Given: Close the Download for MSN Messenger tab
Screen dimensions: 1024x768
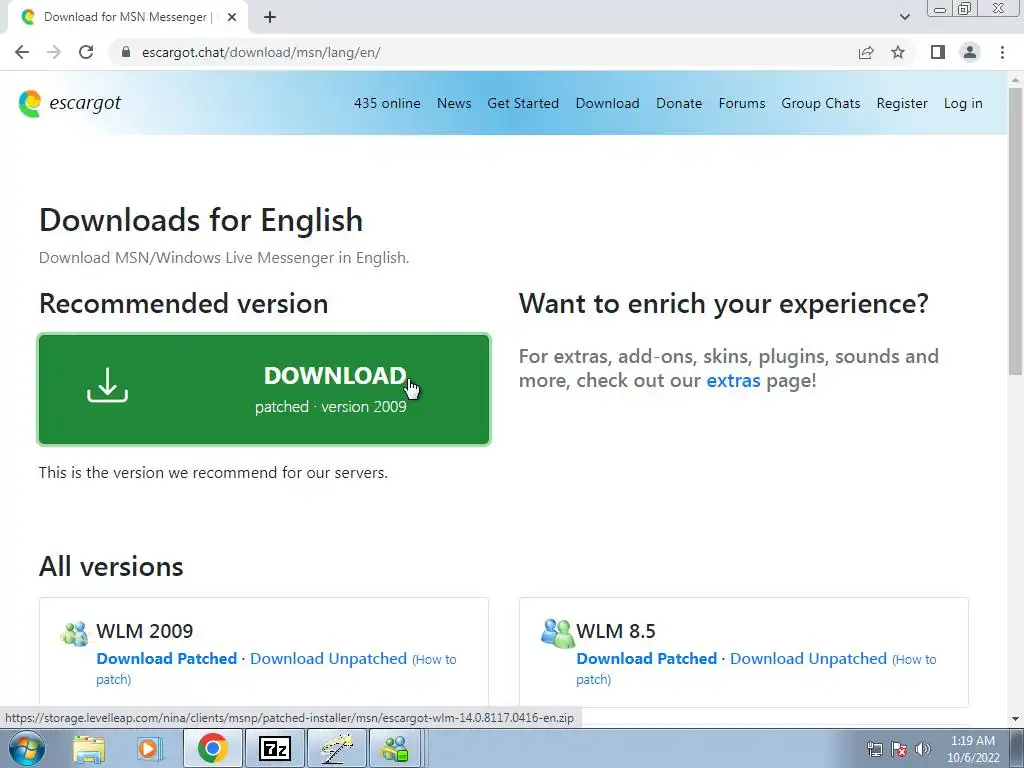Looking at the screenshot, I should click(x=232, y=17).
